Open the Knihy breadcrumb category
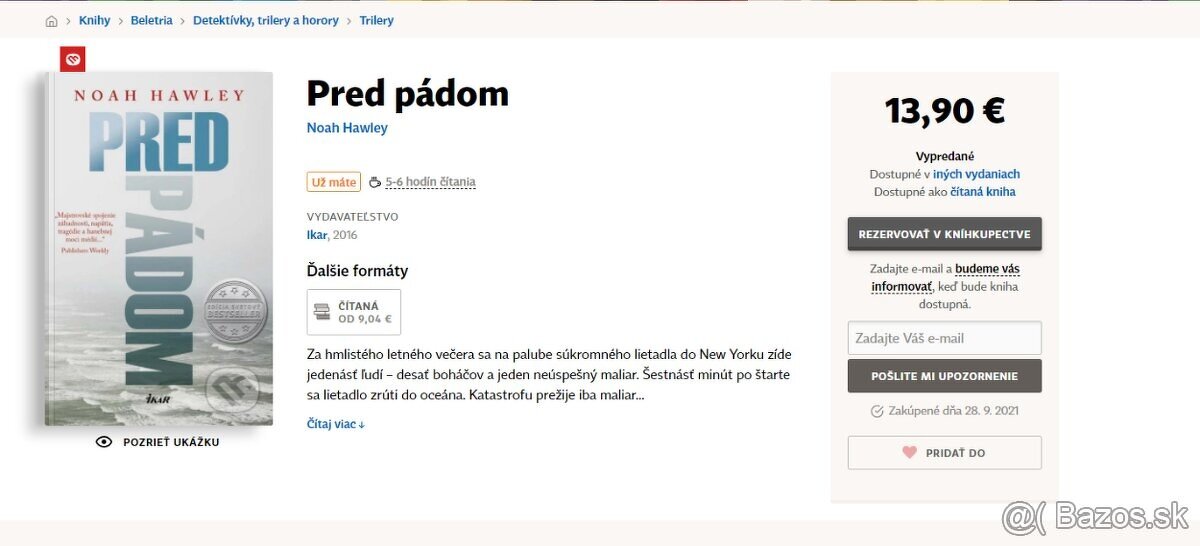Screen dimensions: 1200x546 (94, 21)
